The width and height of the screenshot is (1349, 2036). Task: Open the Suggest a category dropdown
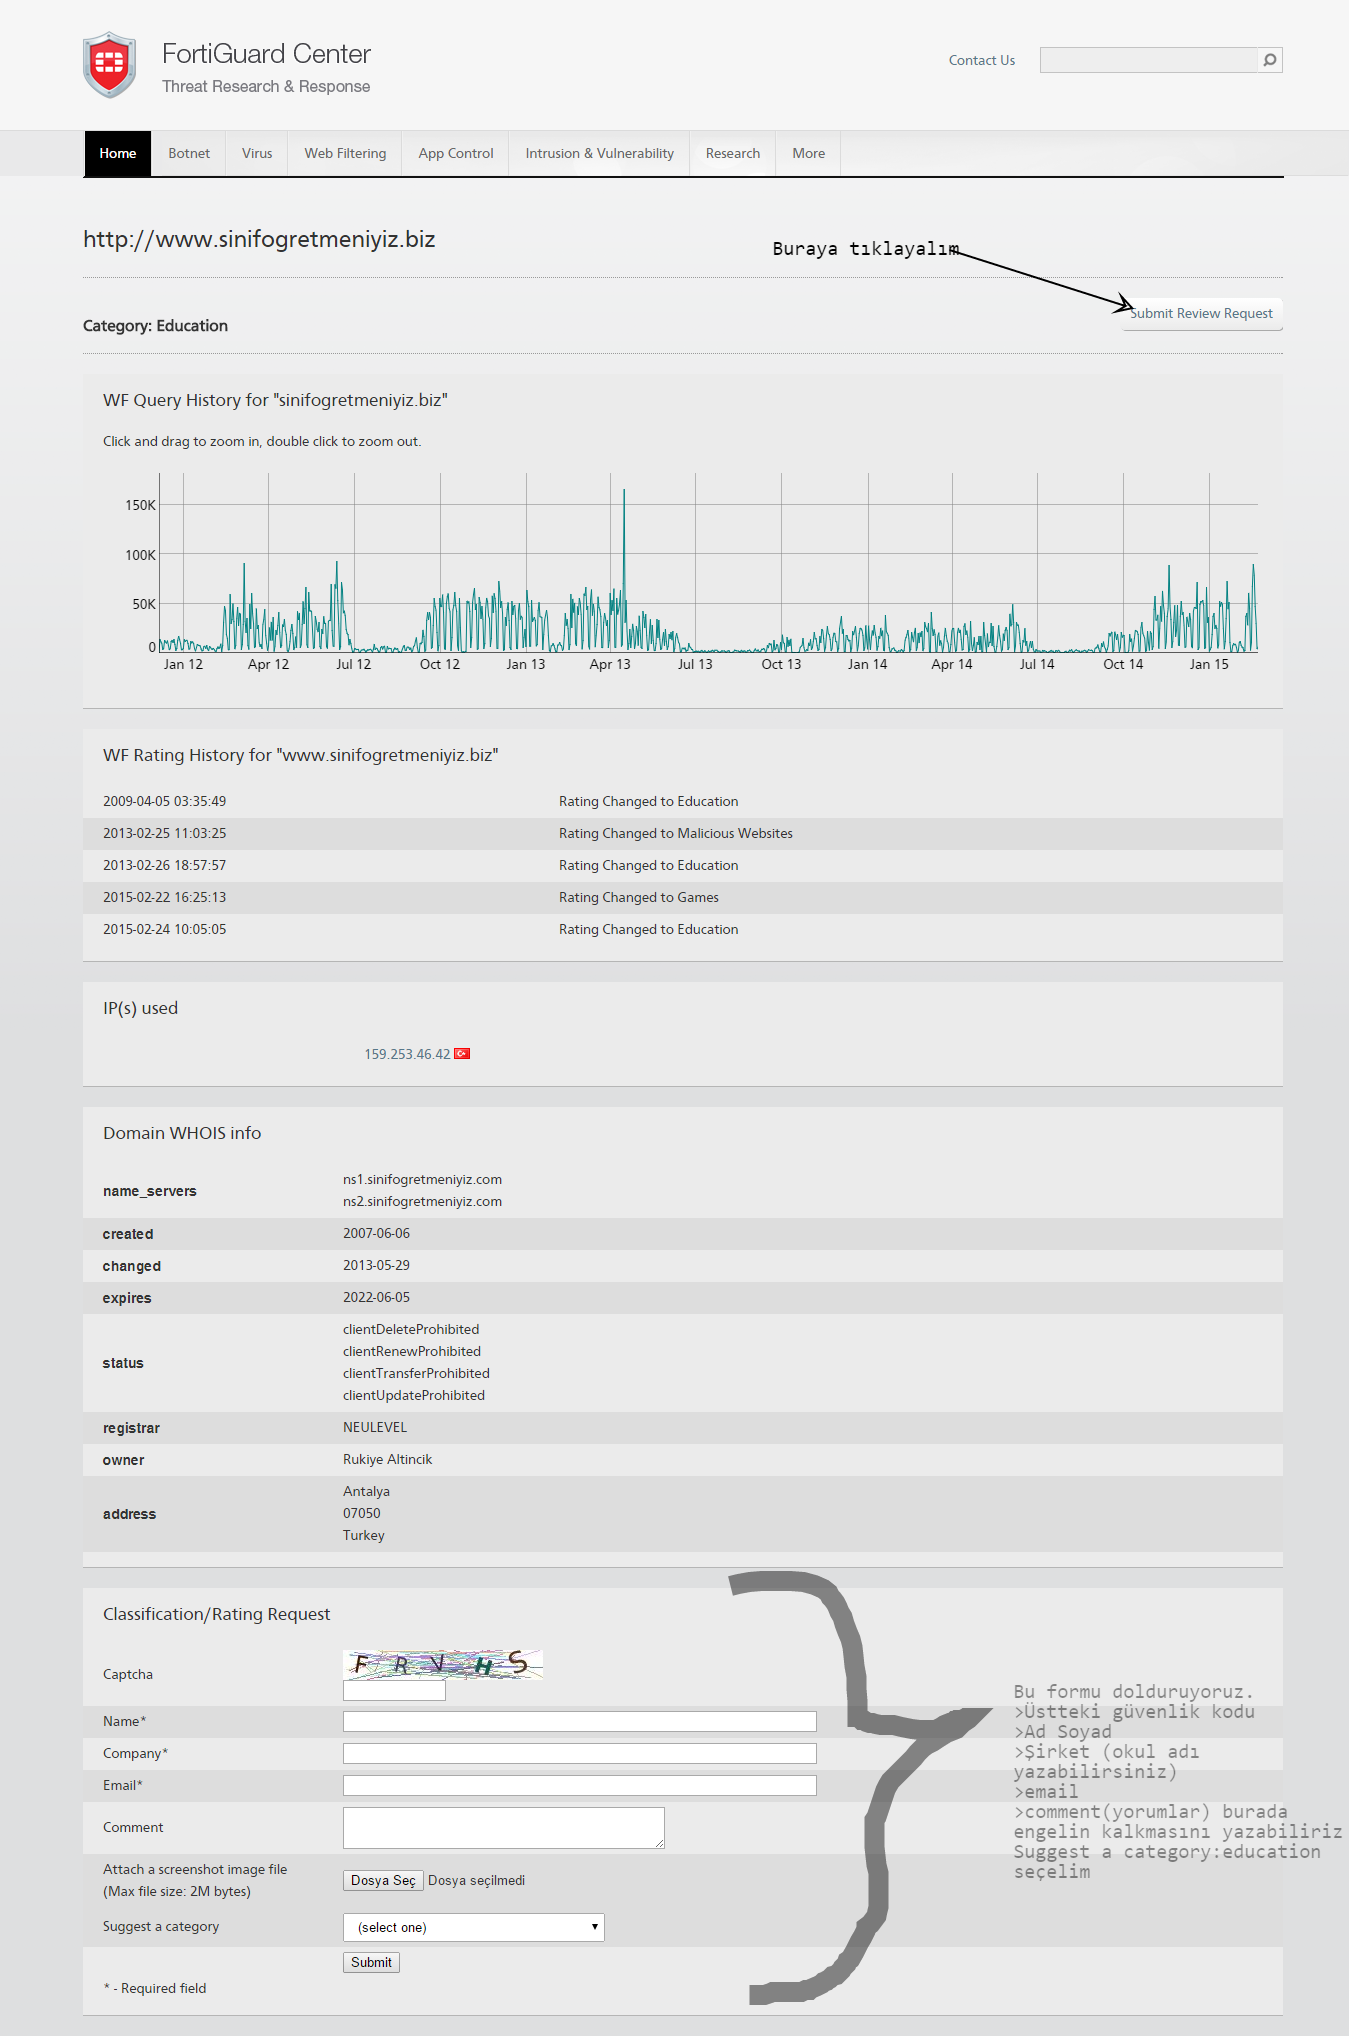[x=473, y=1927]
